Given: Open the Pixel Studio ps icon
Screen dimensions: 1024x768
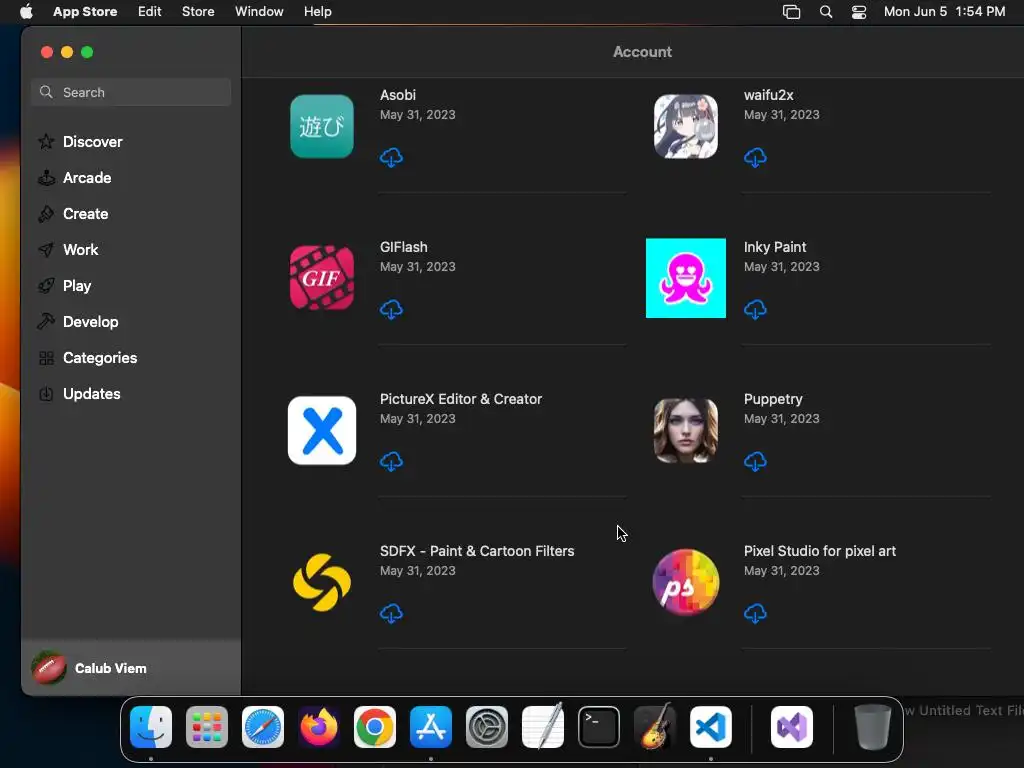Looking at the screenshot, I should point(686,583).
